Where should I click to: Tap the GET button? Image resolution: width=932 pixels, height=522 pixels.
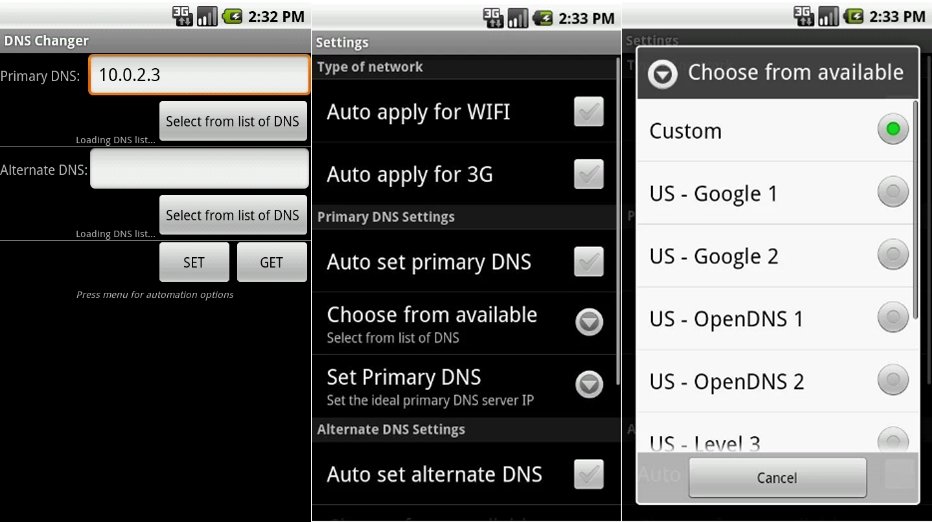[x=272, y=262]
